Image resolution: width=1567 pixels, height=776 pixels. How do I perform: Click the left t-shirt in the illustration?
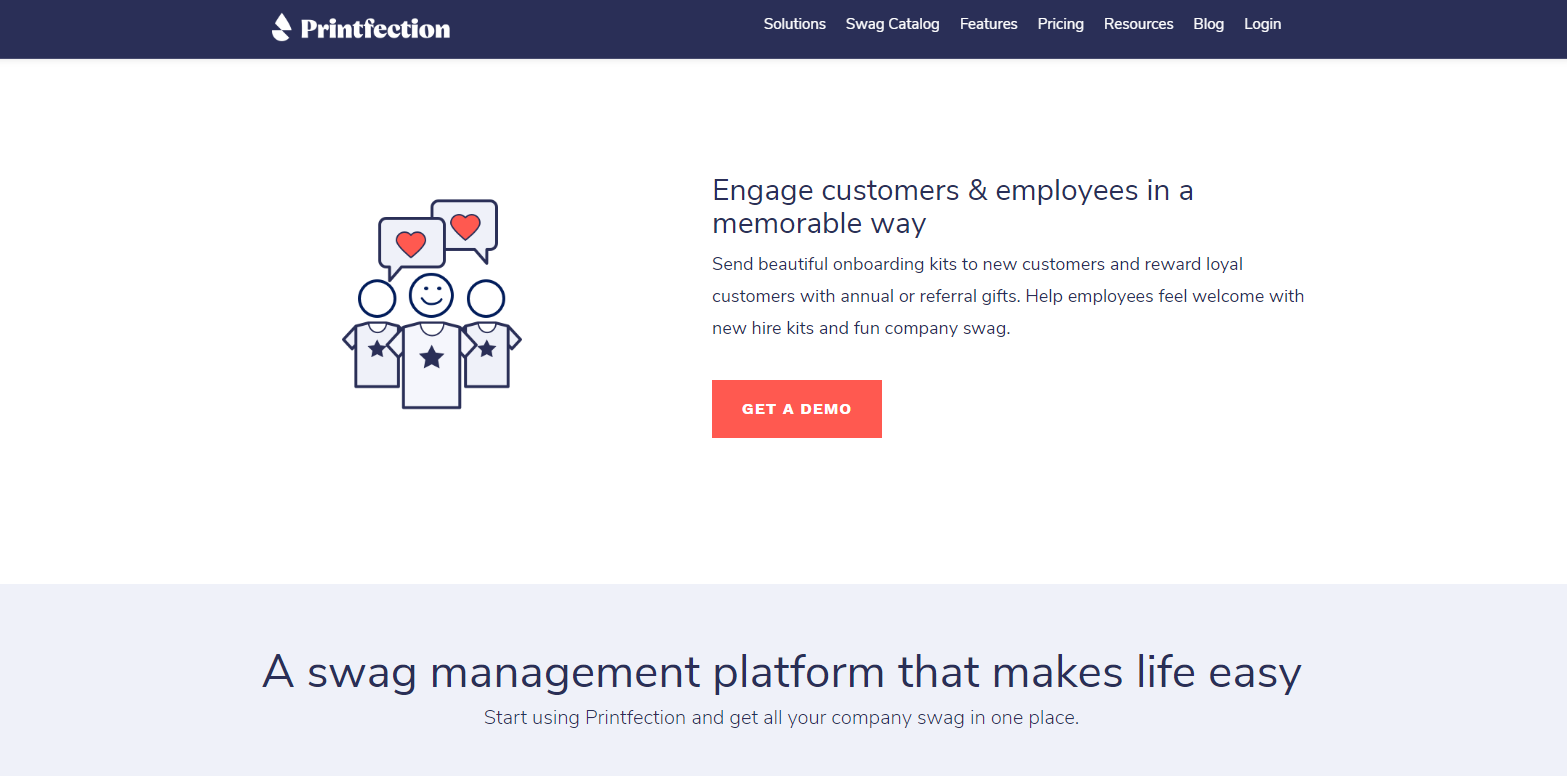click(x=372, y=355)
